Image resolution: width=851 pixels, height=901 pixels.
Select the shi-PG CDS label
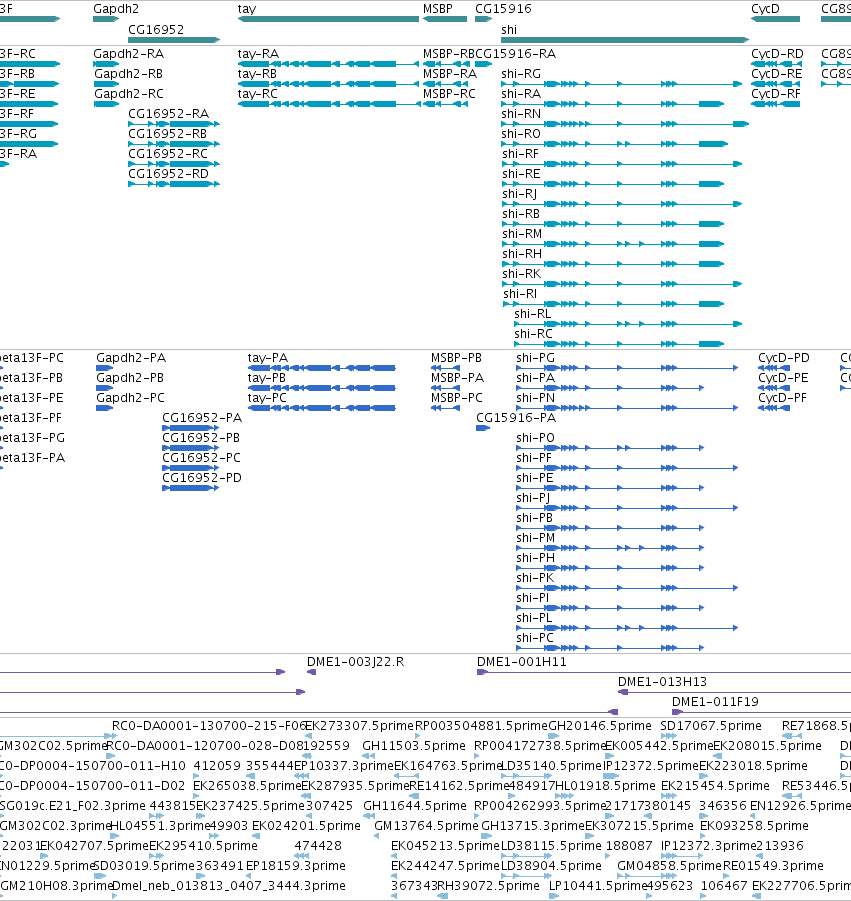pyautogui.click(x=535, y=357)
